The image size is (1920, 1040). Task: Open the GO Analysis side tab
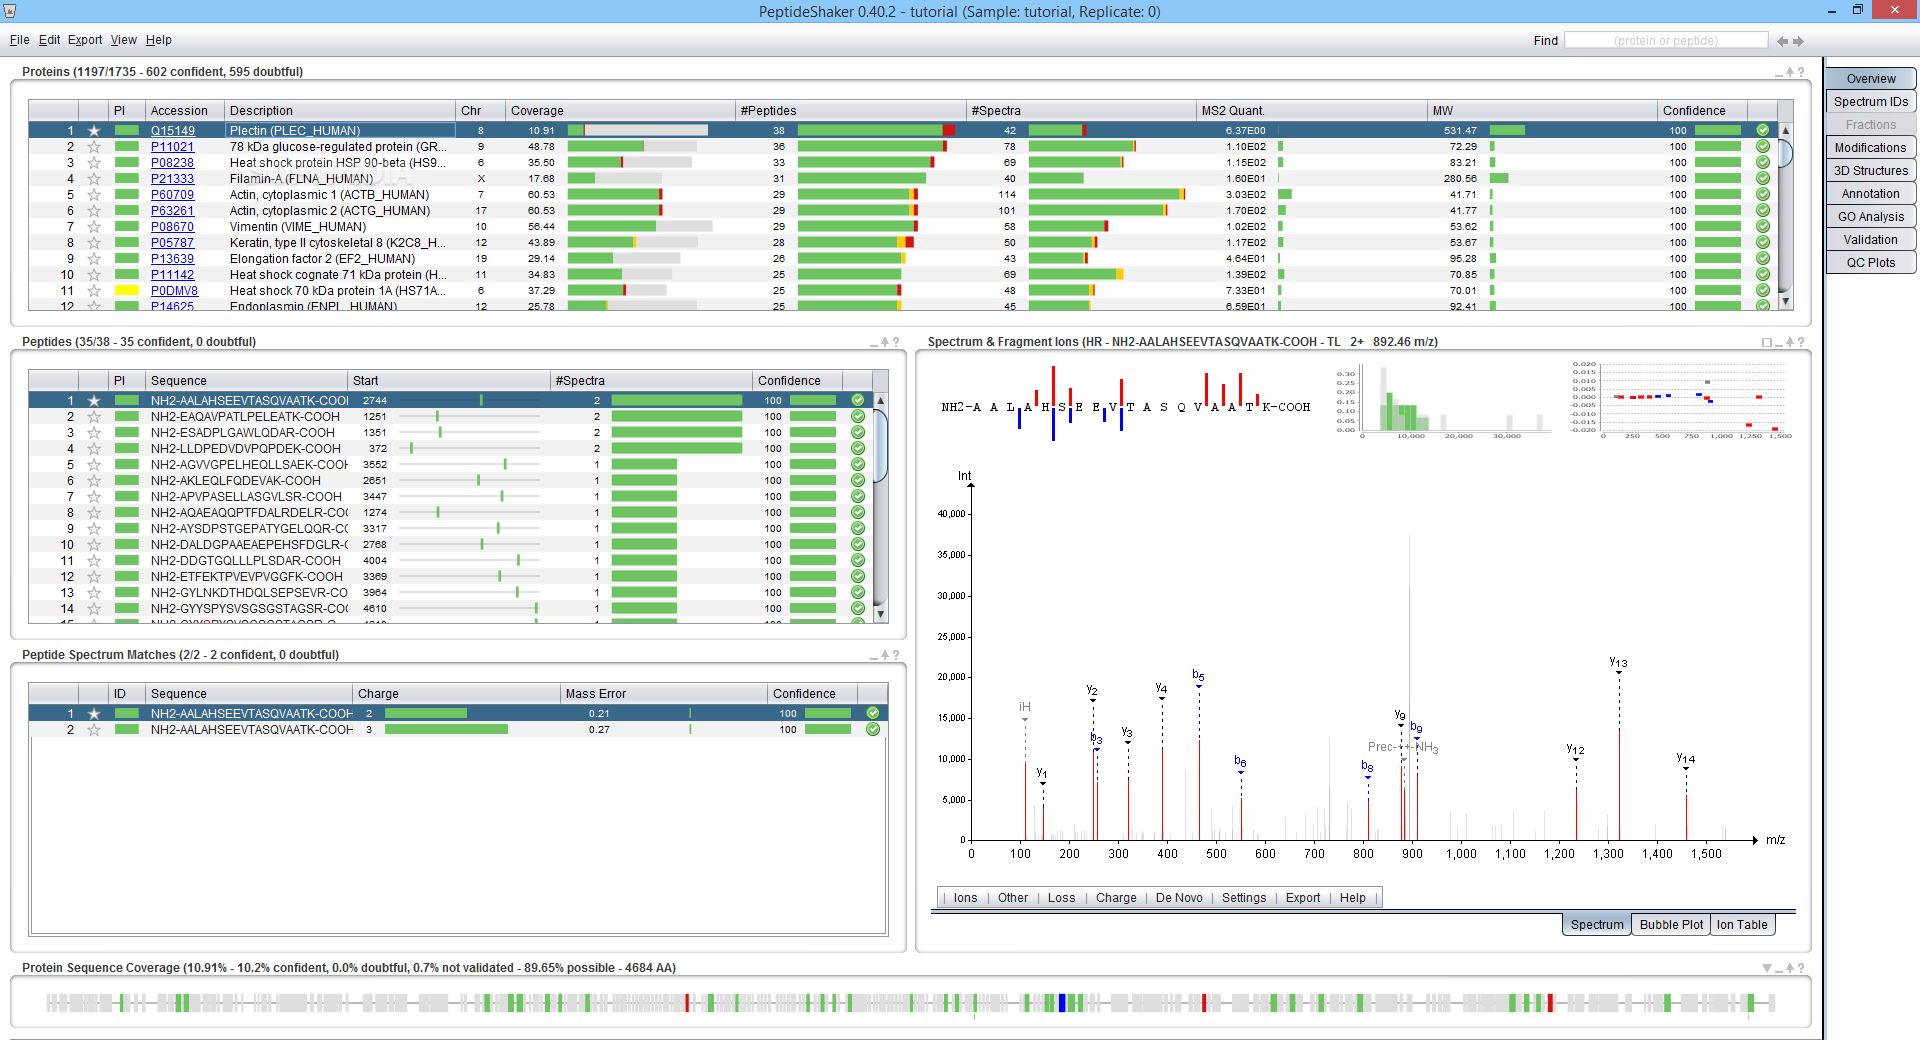click(x=1871, y=217)
